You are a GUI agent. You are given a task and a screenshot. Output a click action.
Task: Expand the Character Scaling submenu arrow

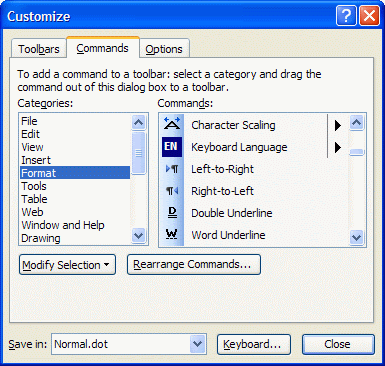338,125
